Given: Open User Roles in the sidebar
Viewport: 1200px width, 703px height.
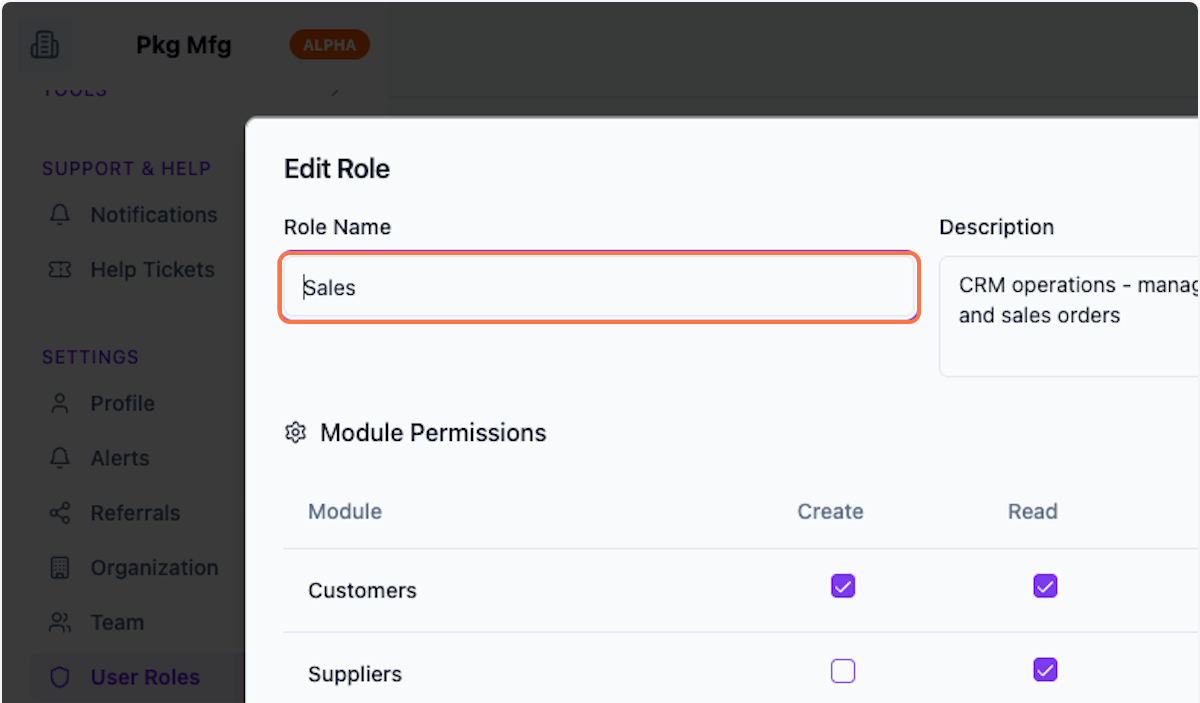Looking at the screenshot, I should pyautogui.click(x=145, y=677).
